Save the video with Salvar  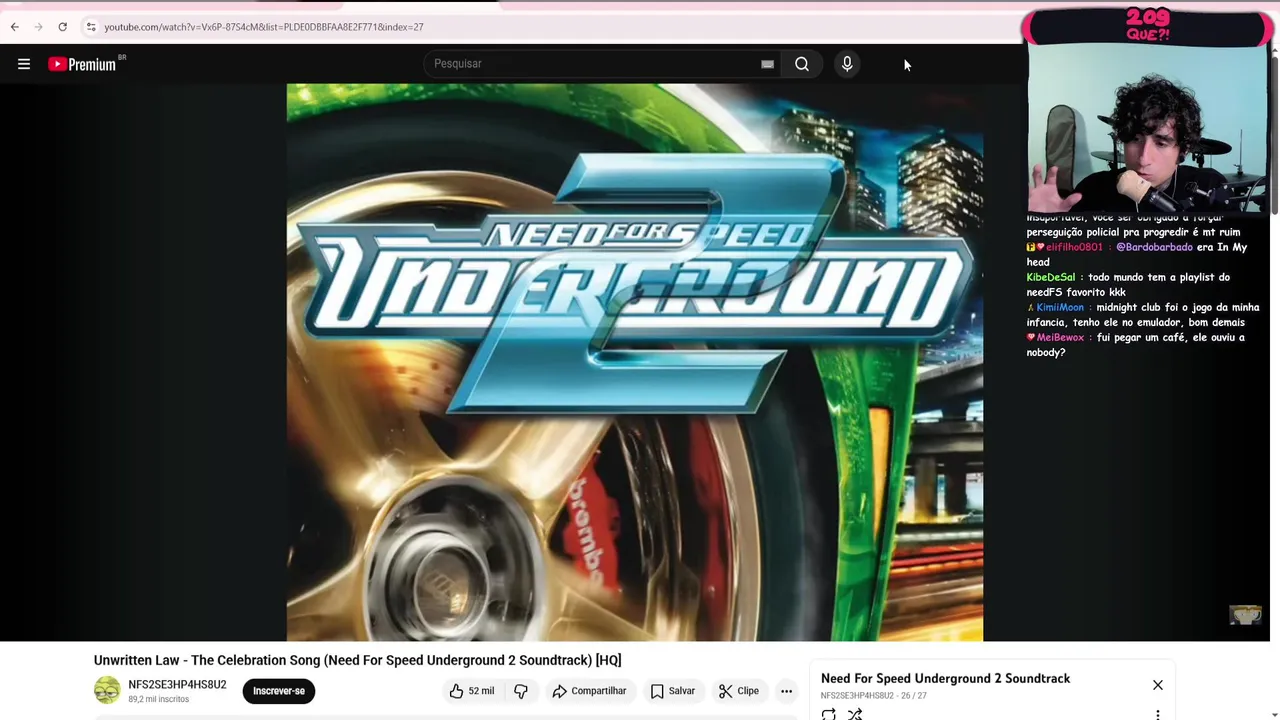coord(672,691)
